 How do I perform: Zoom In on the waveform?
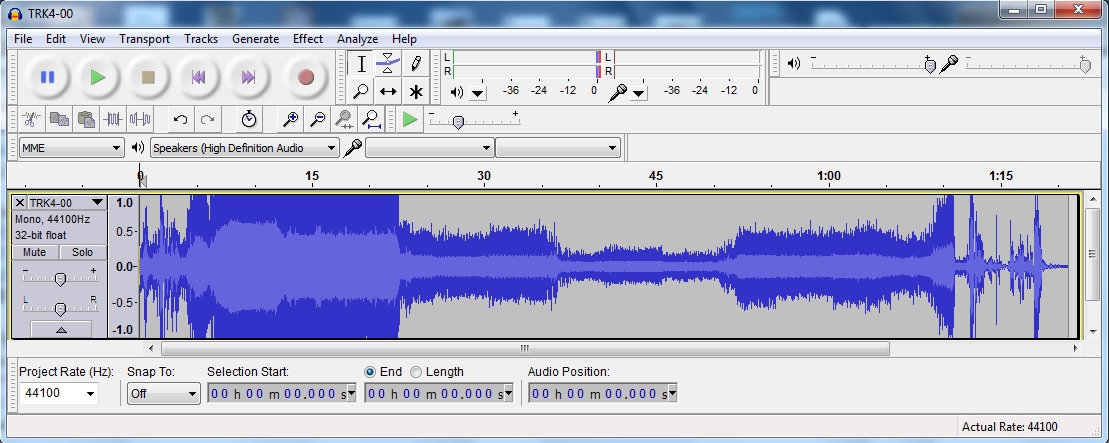290,119
